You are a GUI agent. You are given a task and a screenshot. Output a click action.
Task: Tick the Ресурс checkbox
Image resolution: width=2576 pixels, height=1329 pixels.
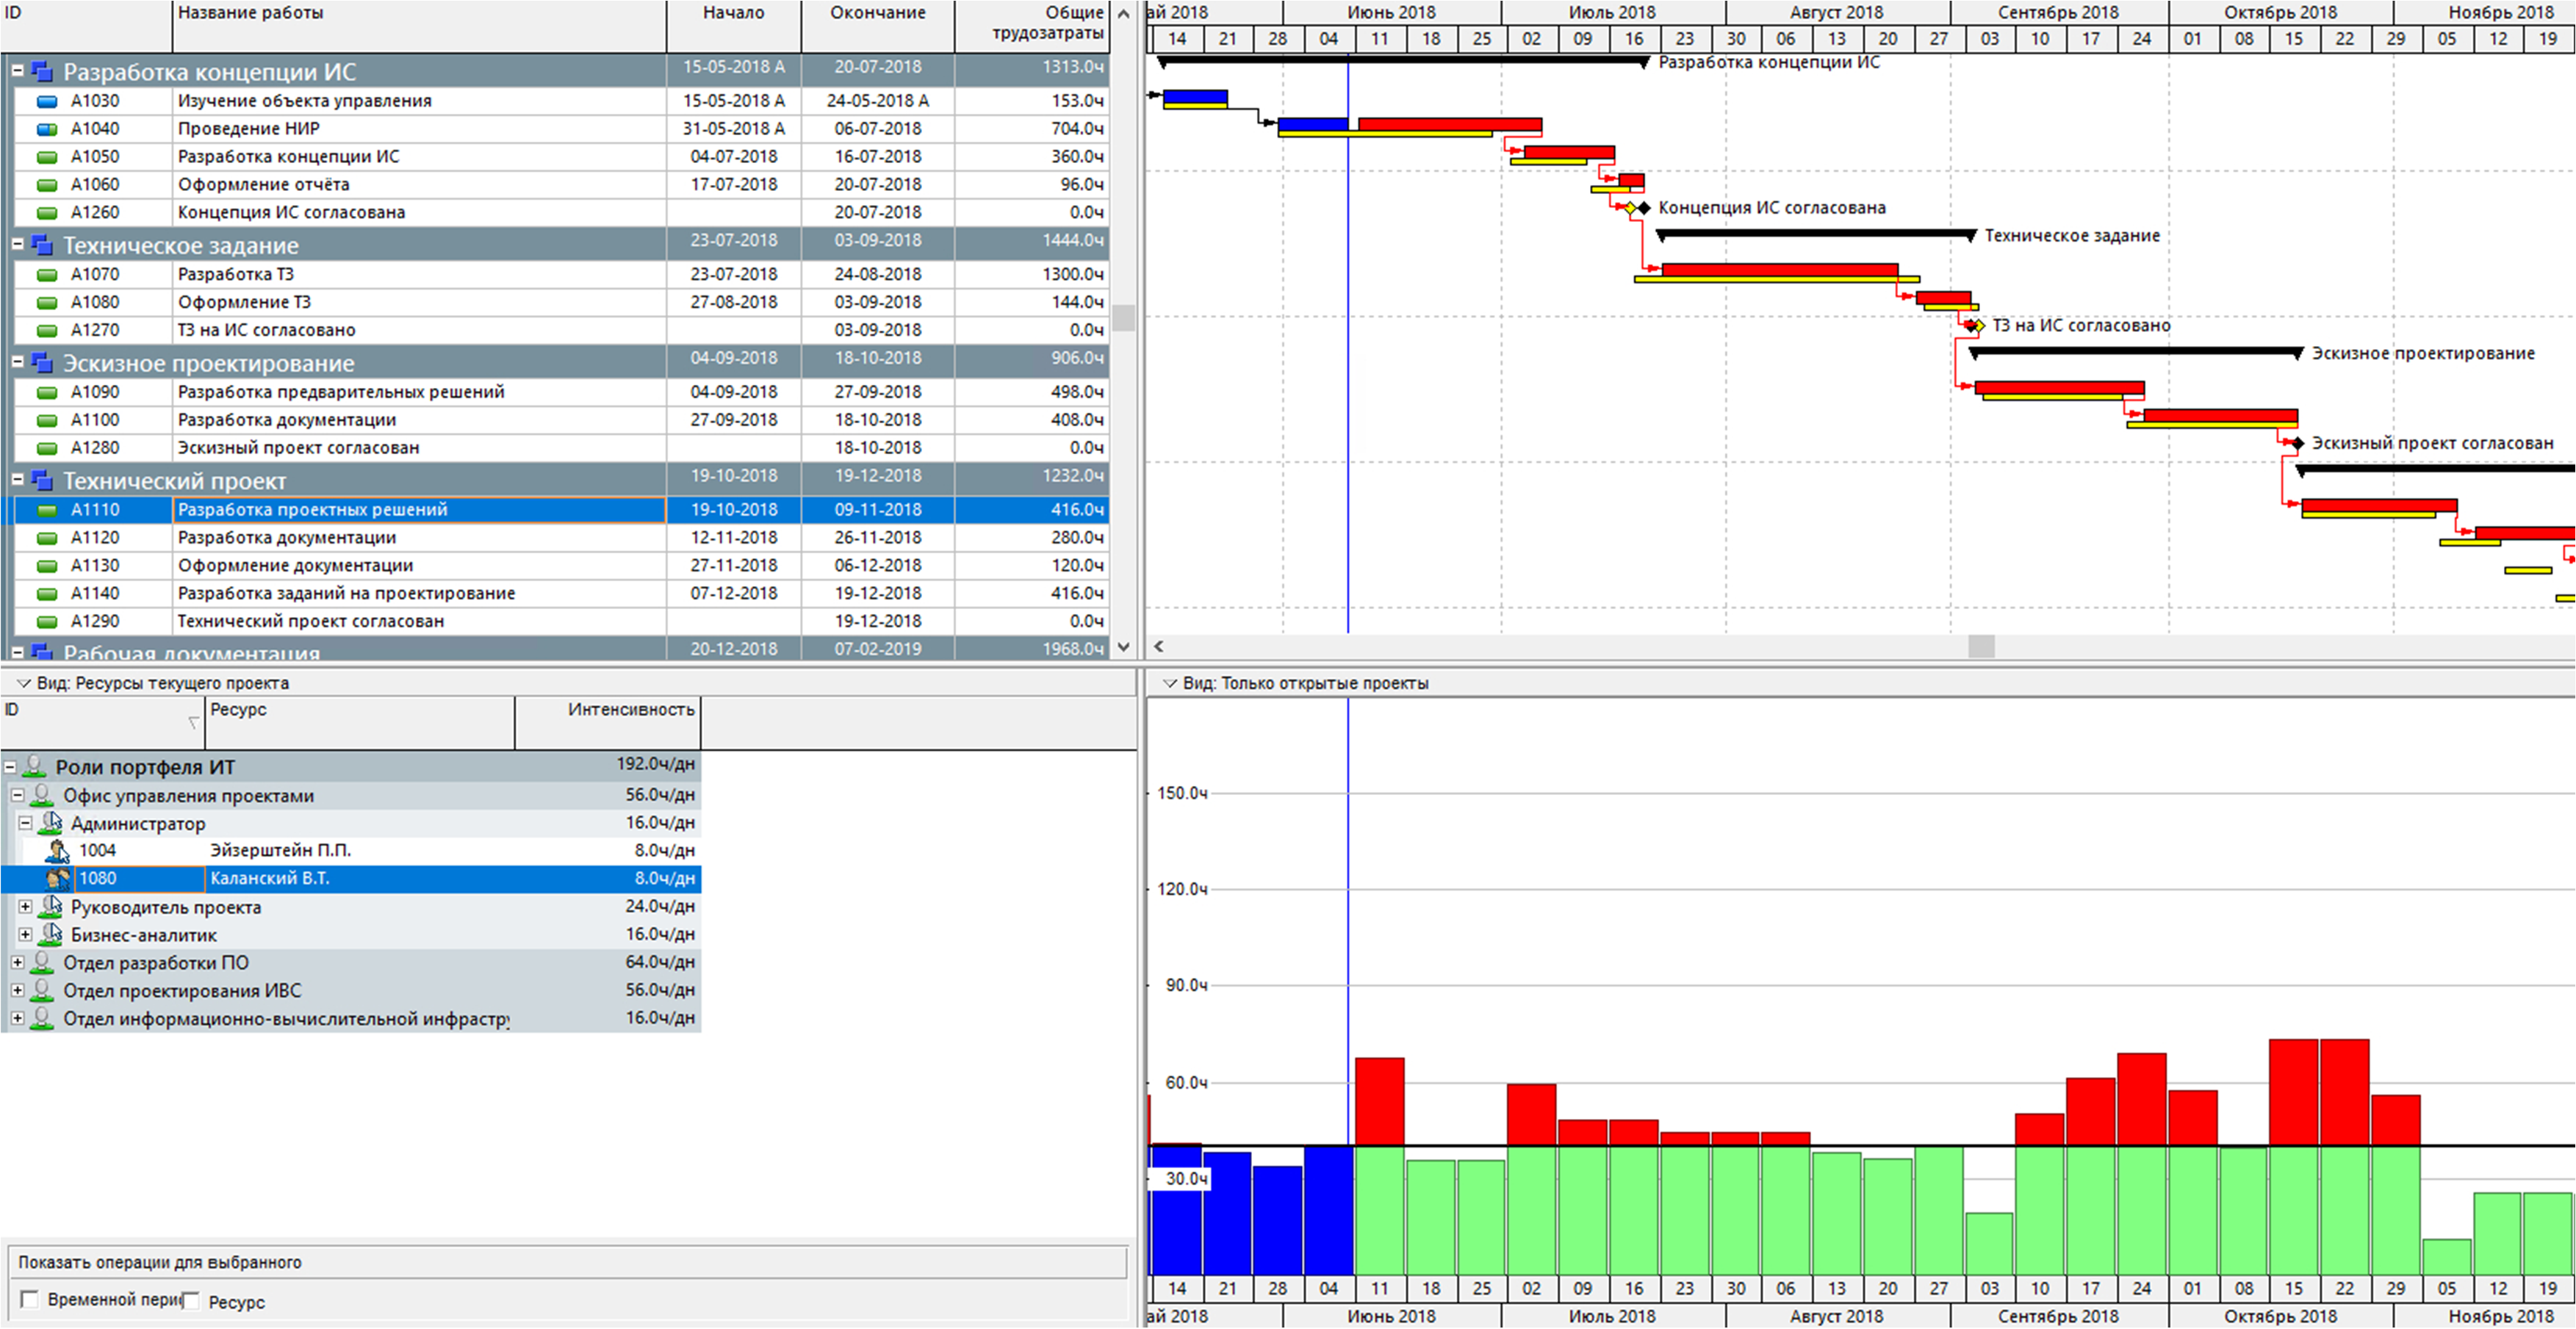[x=191, y=1301]
